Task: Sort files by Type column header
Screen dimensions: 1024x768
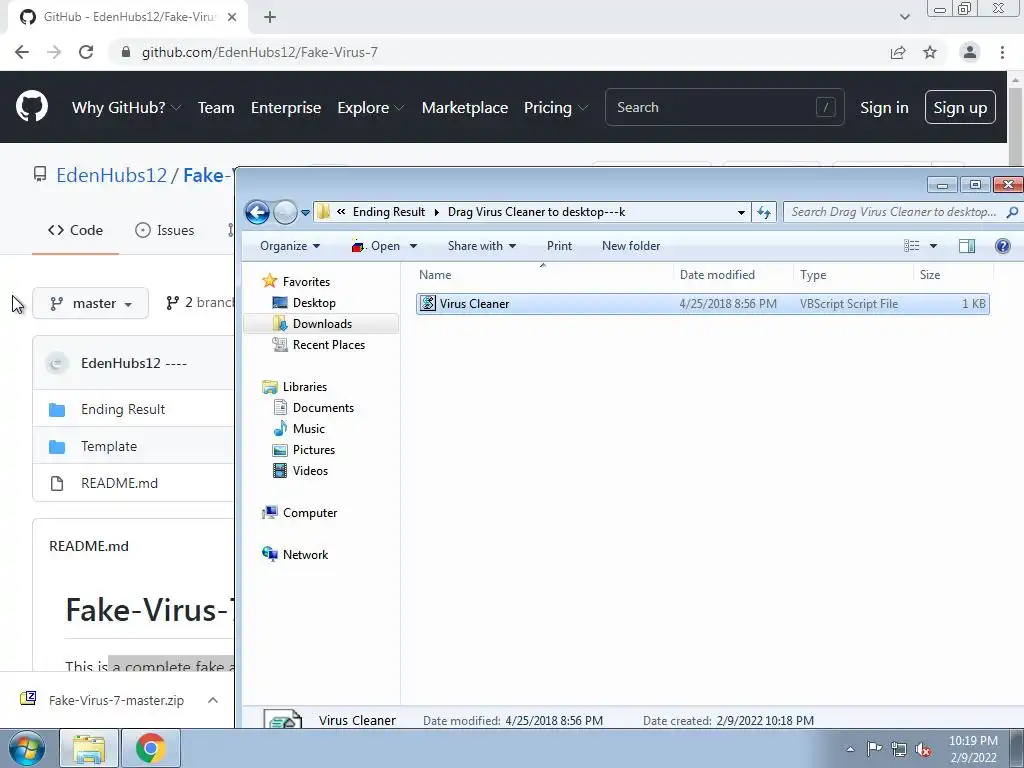Action: point(853,275)
